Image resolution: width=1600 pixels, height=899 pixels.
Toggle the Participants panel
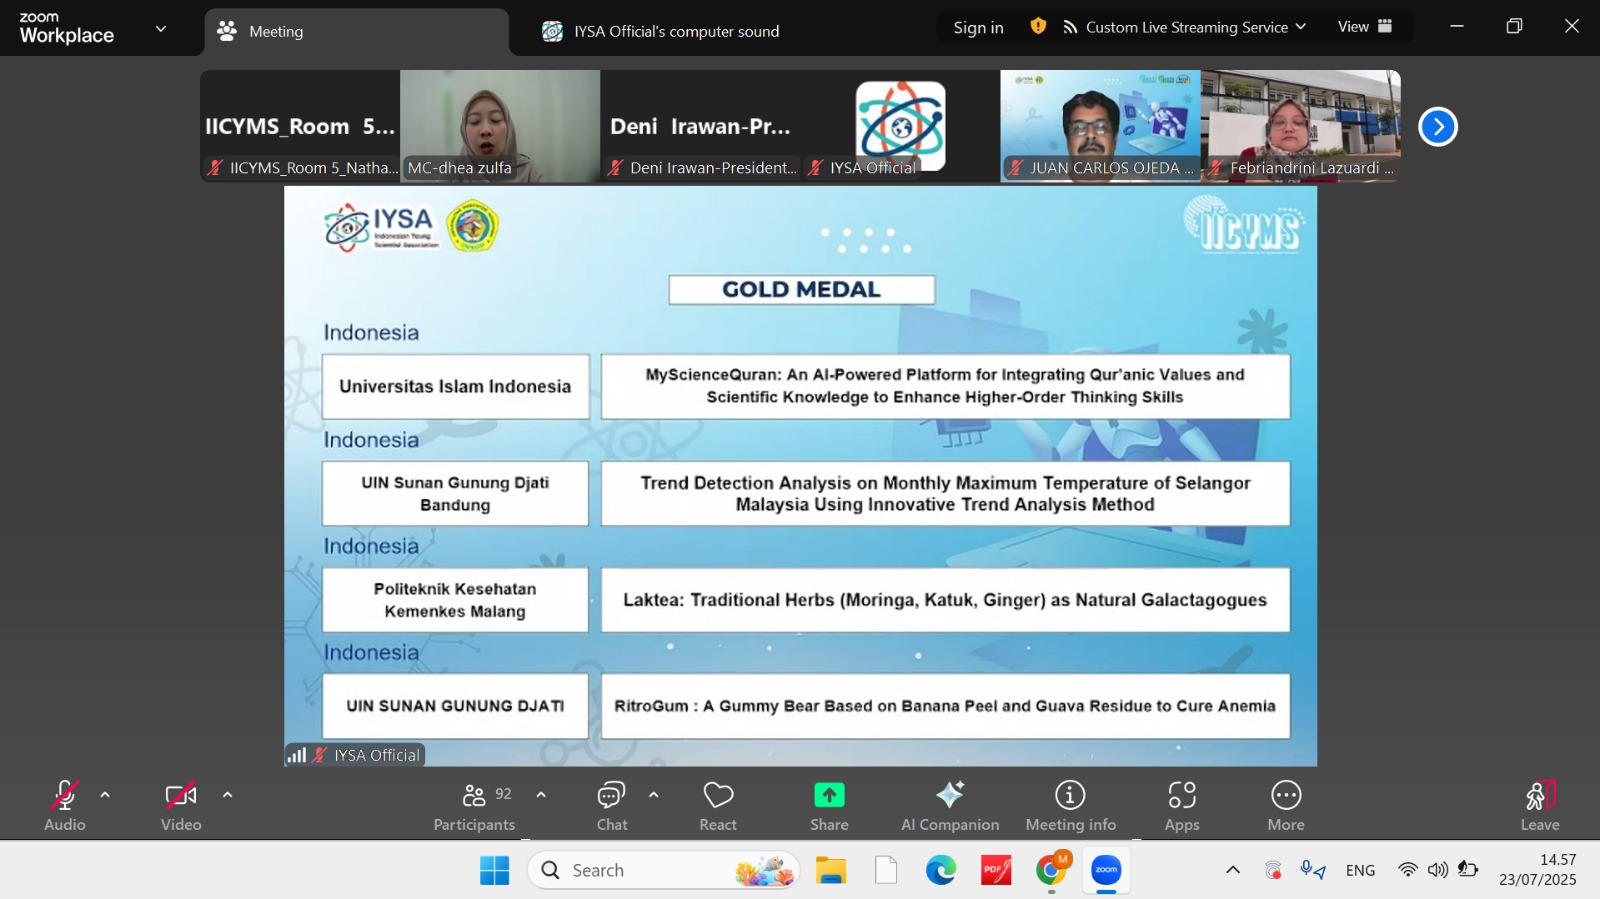point(474,805)
